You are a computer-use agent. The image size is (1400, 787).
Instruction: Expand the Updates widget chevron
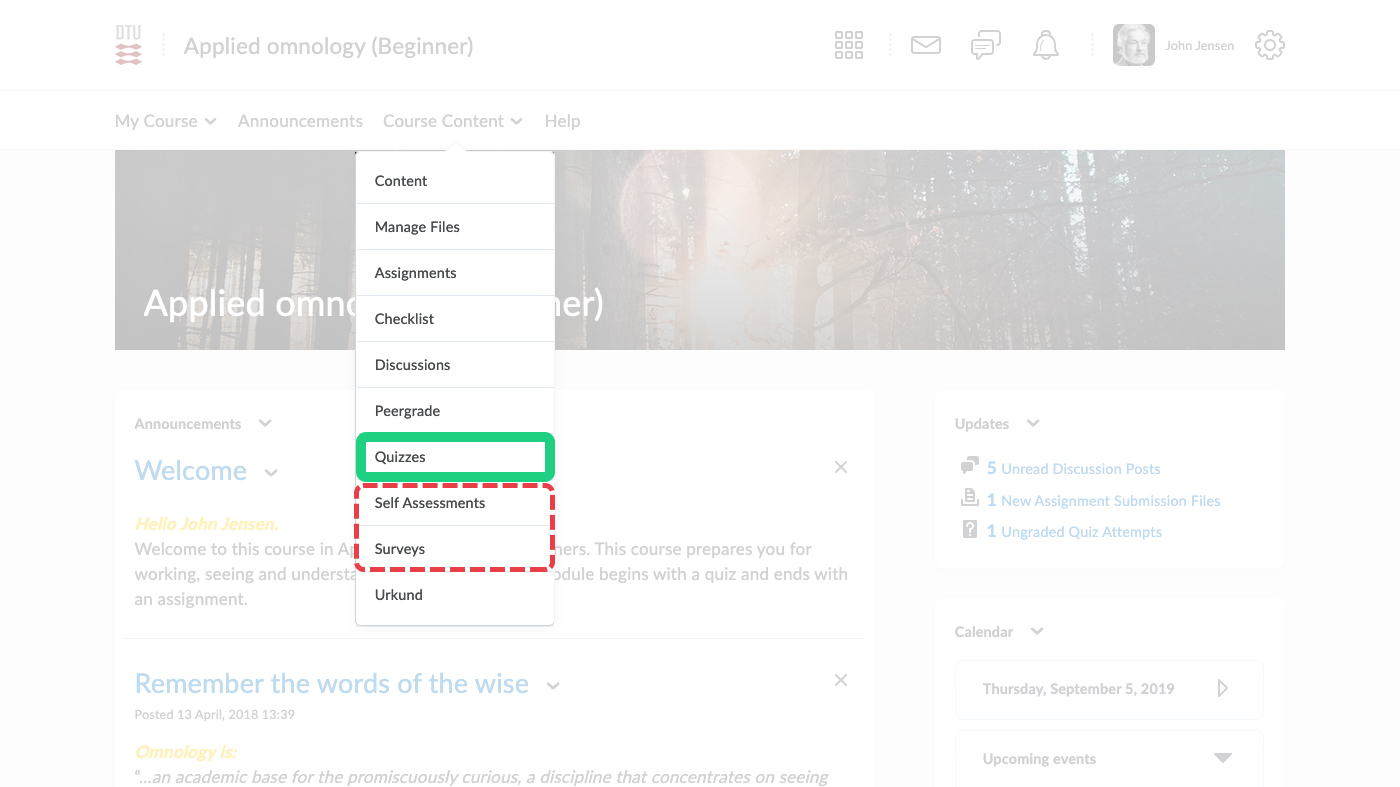(1033, 423)
